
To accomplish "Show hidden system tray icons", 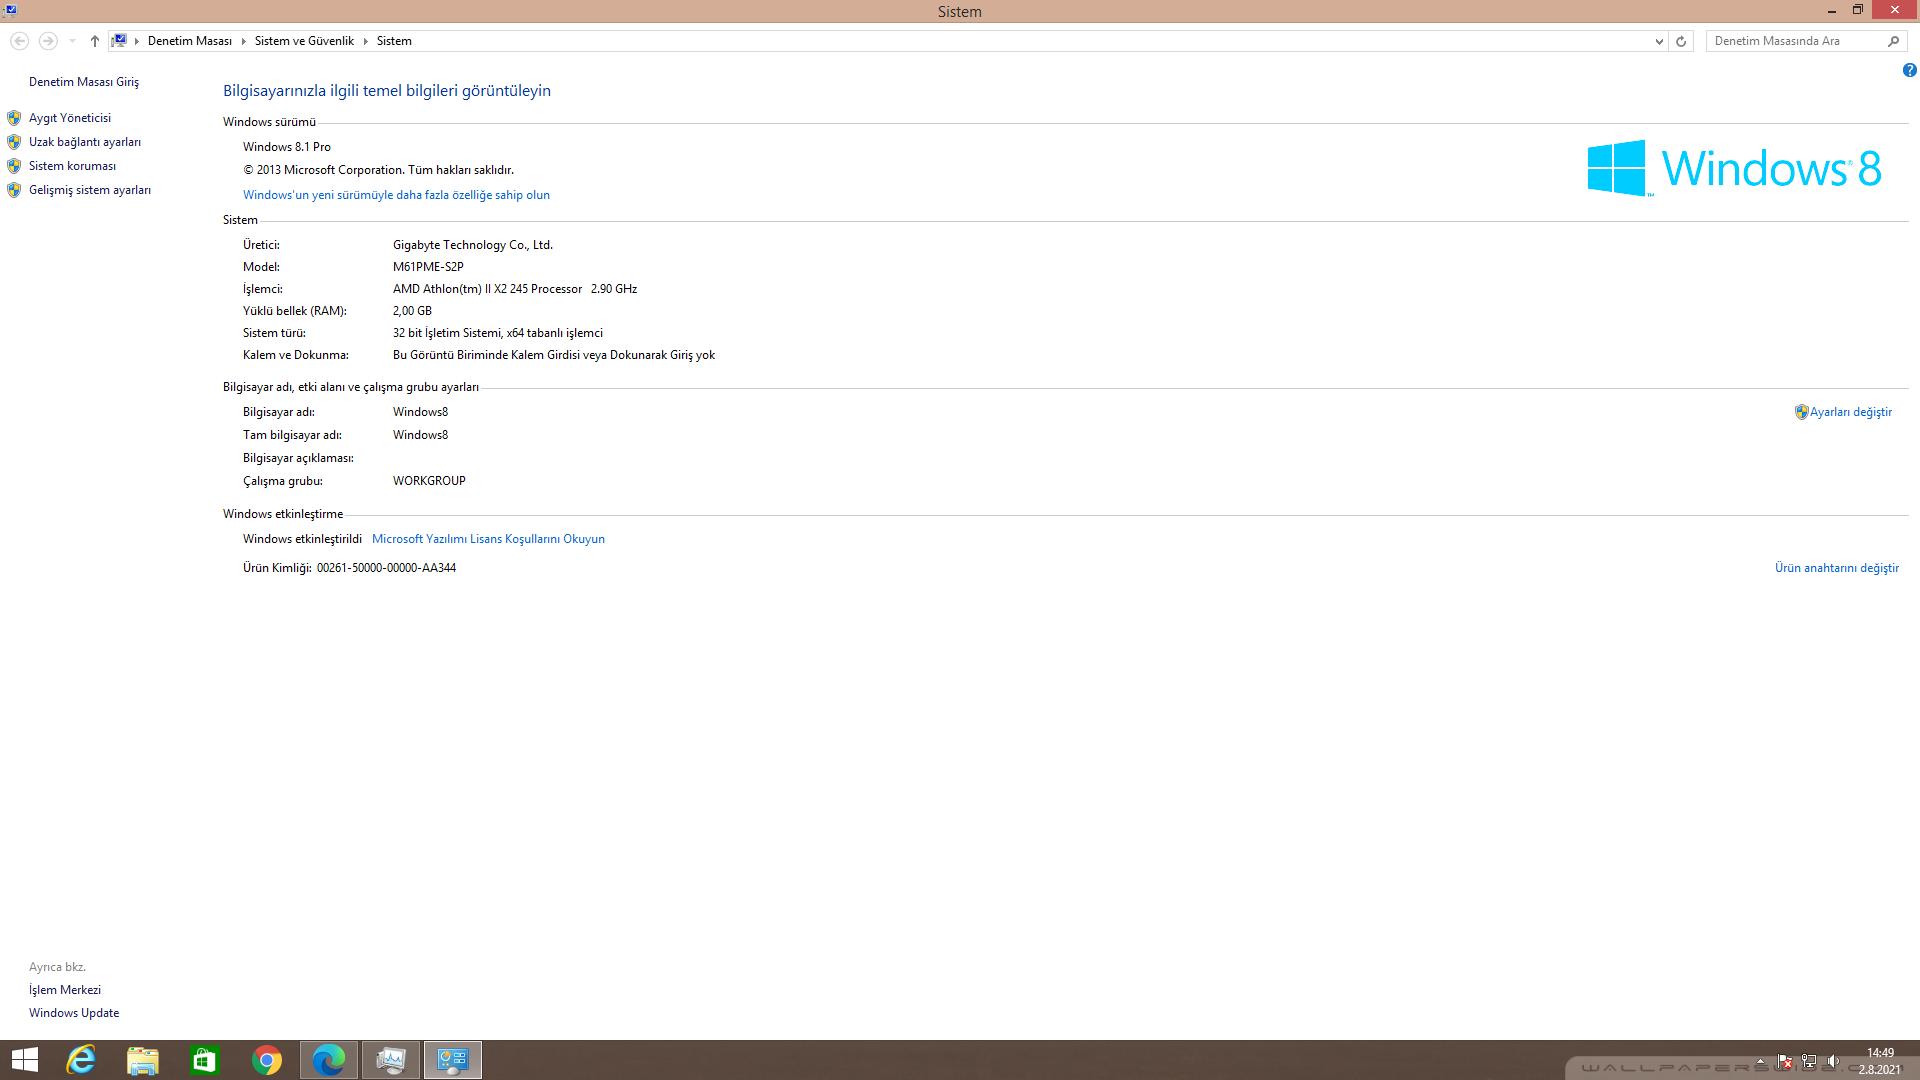I will click(x=1760, y=1061).
